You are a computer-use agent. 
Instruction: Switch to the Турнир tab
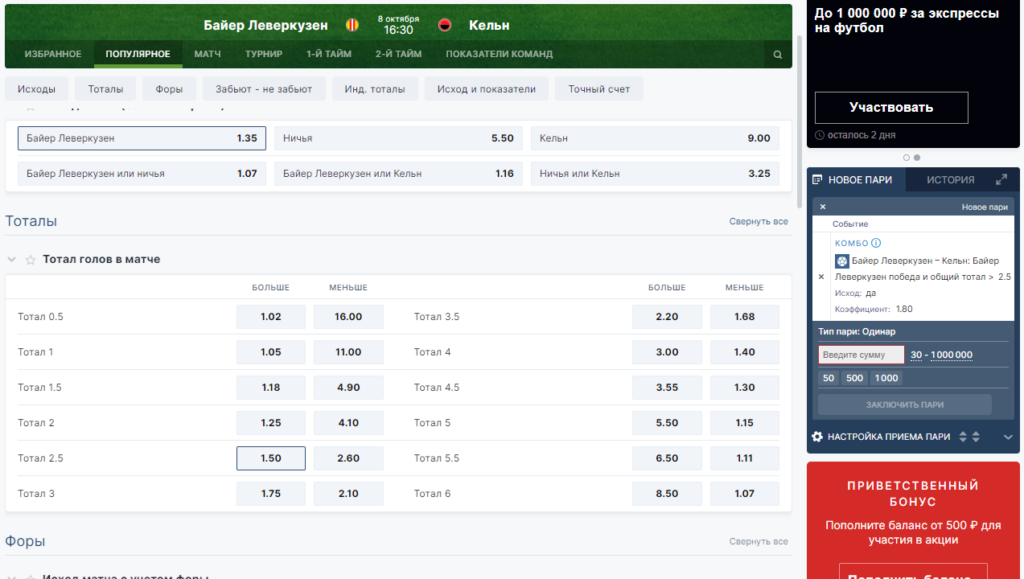pyautogui.click(x=264, y=54)
